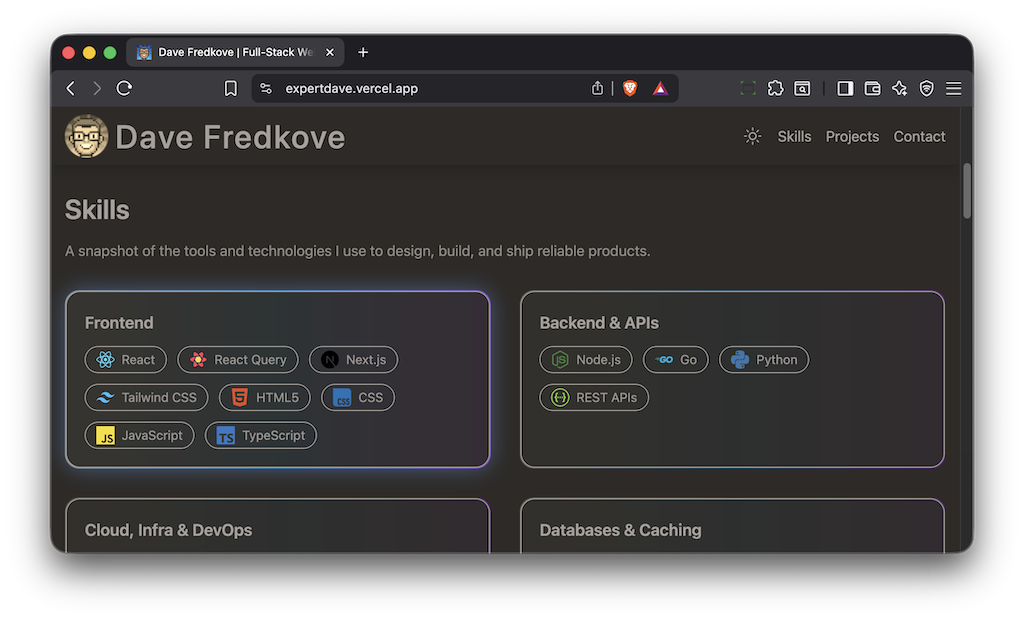
Task: Open Skills nav link
Action: point(794,137)
